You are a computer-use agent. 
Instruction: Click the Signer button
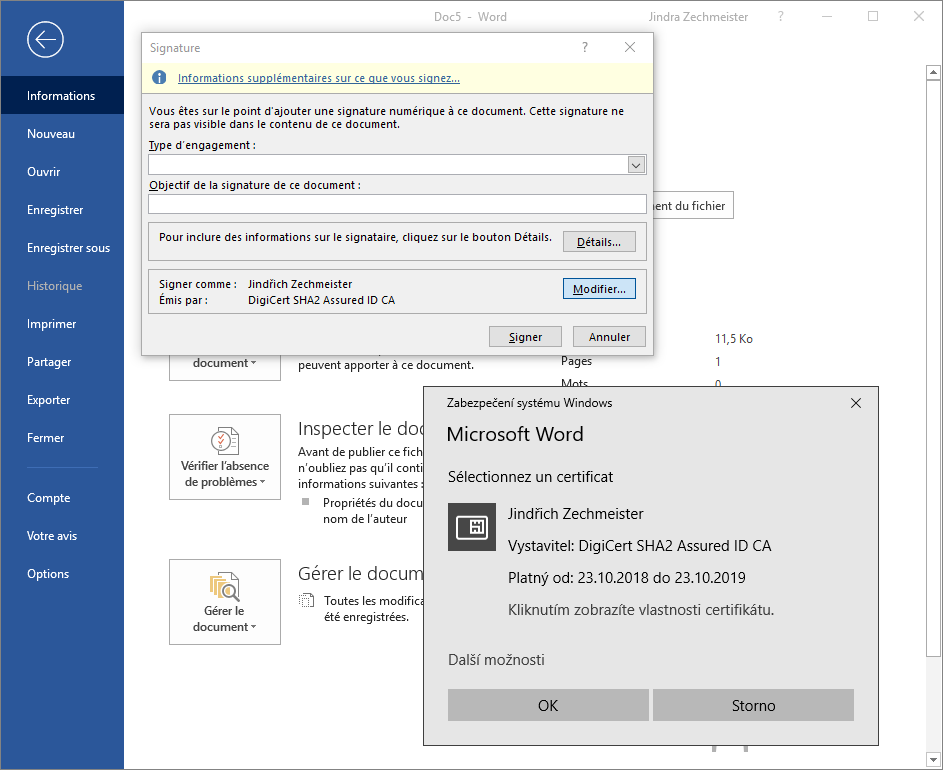pyautogui.click(x=525, y=337)
